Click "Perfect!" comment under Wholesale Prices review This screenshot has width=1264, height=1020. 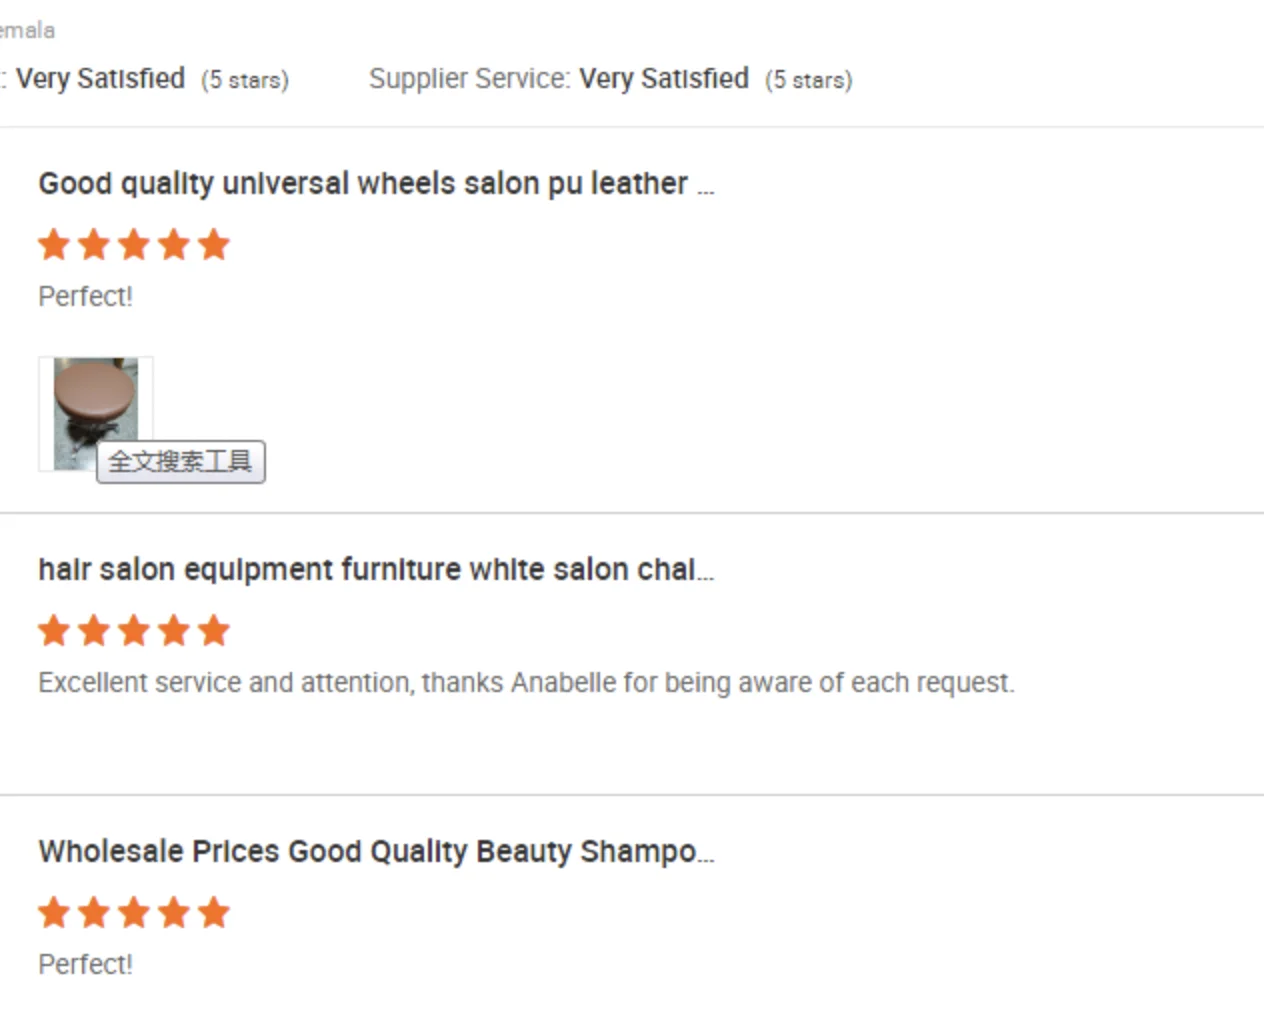[85, 965]
